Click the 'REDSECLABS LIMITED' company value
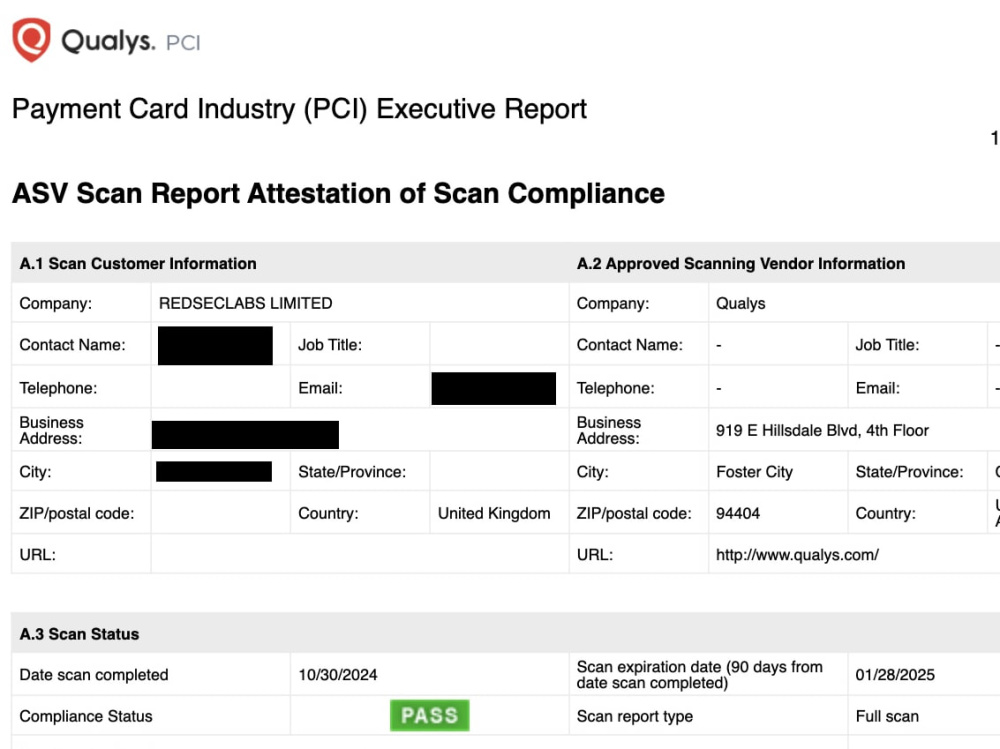This screenshot has height=749, width=1000. pos(246,303)
